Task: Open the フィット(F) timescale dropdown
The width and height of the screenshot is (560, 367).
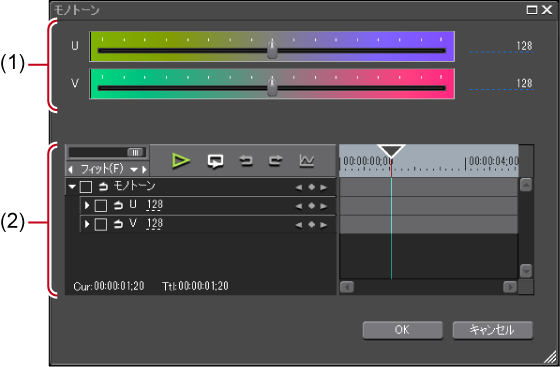Action: pos(134,169)
